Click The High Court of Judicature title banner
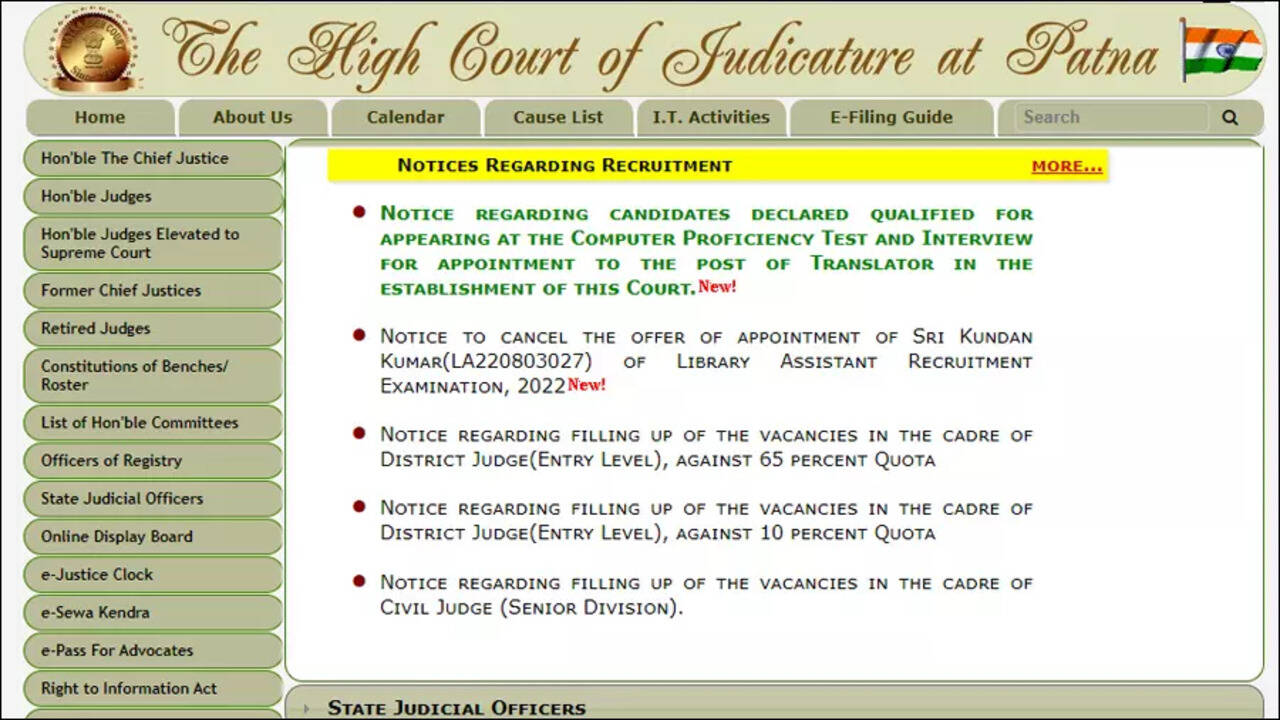Viewport: 1280px width, 720px height. (659, 52)
